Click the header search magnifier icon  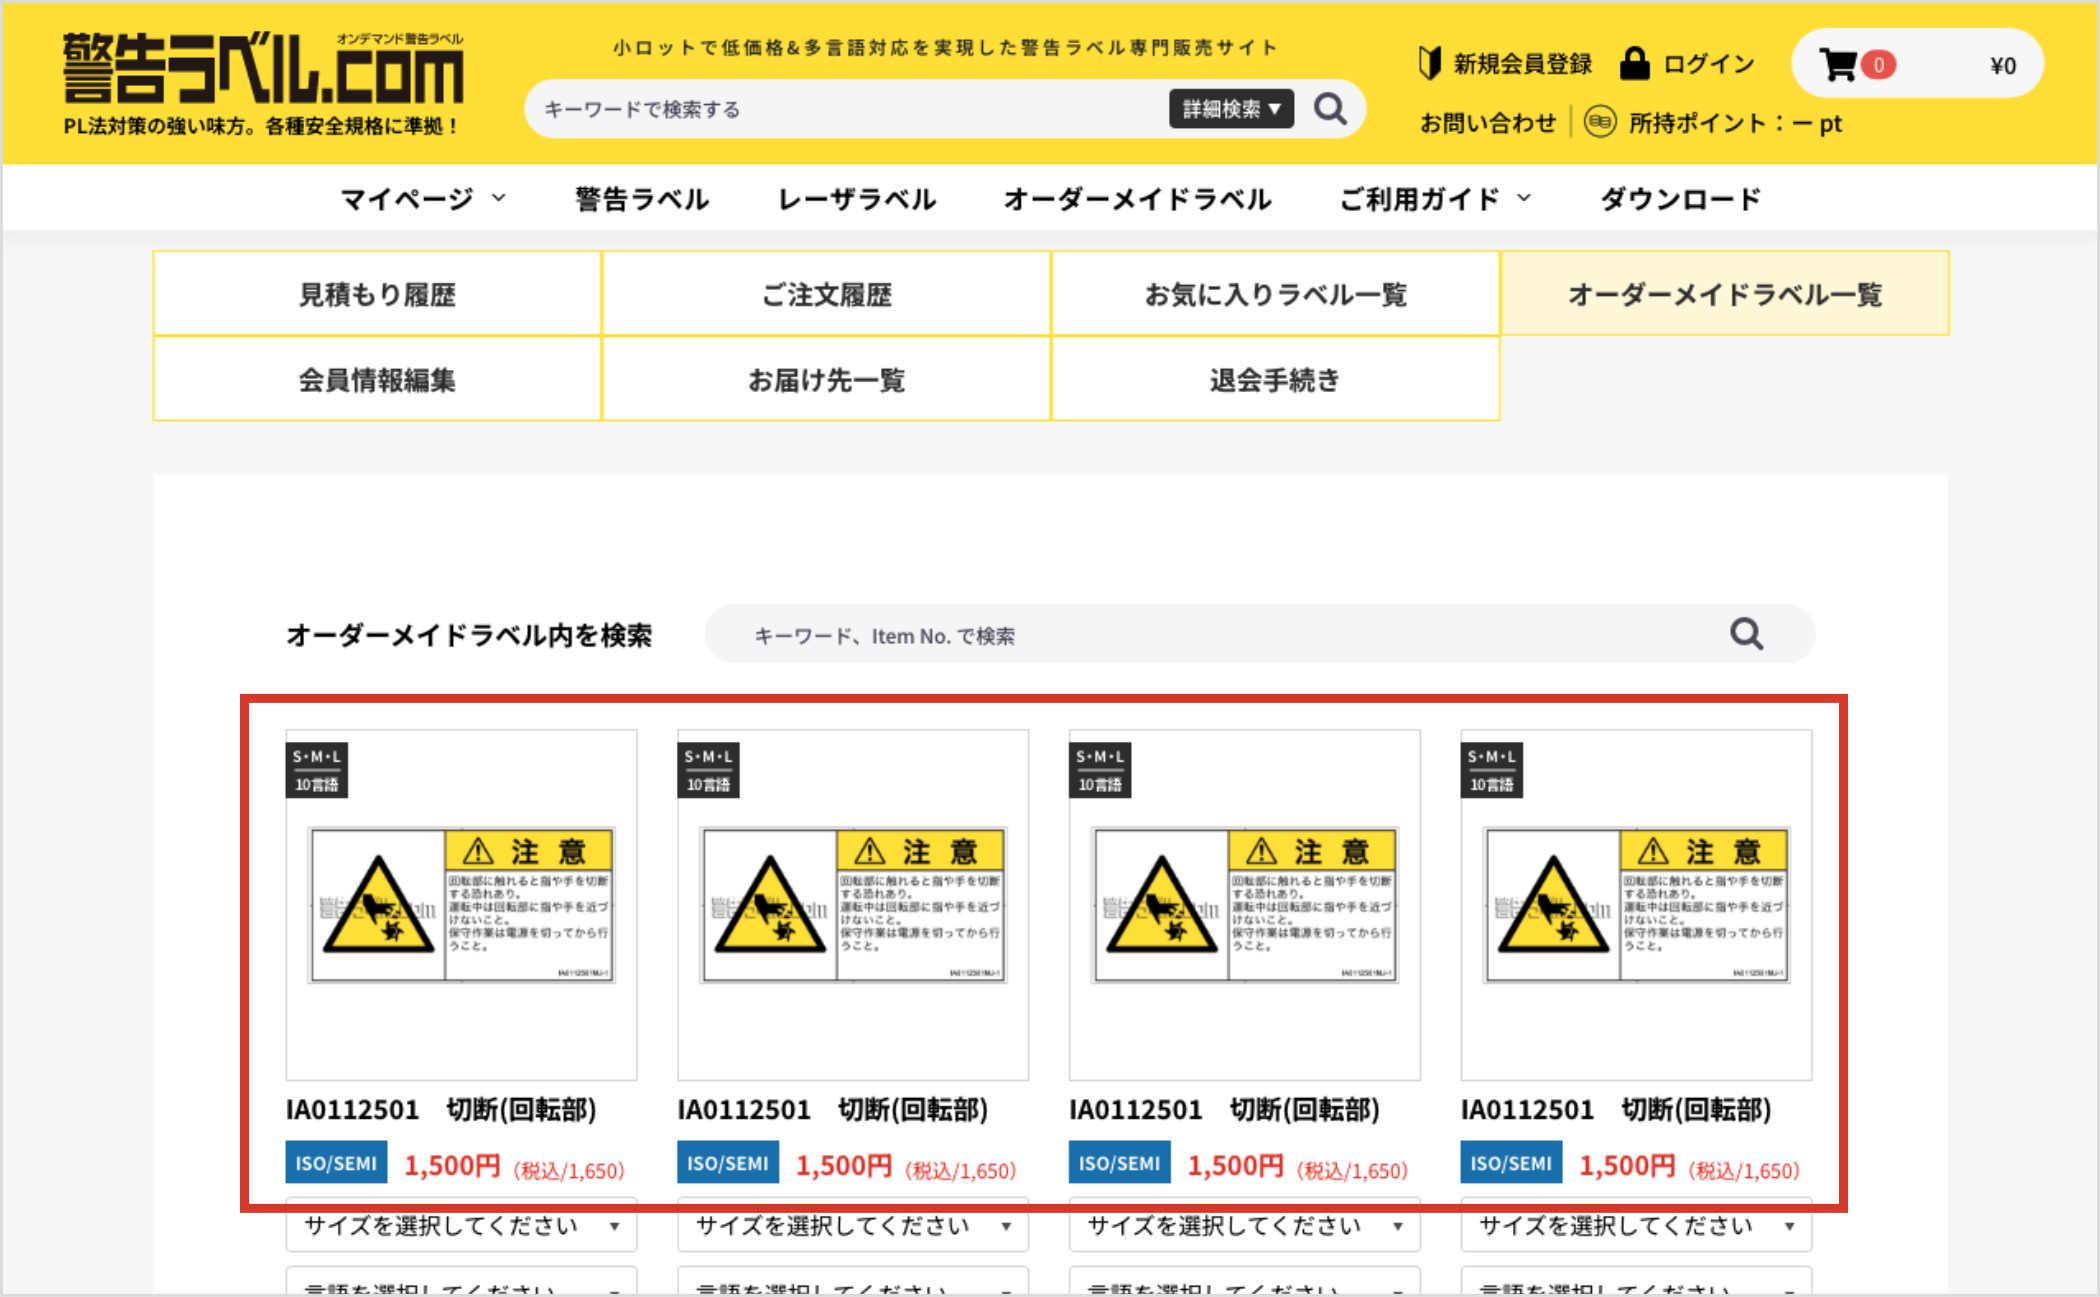click(1331, 108)
